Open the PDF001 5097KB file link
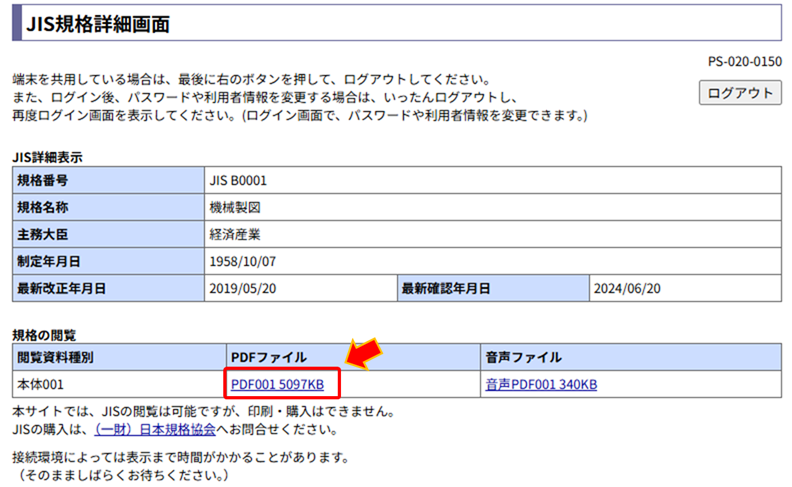This screenshot has height=487, width=792. pyautogui.click(x=277, y=384)
